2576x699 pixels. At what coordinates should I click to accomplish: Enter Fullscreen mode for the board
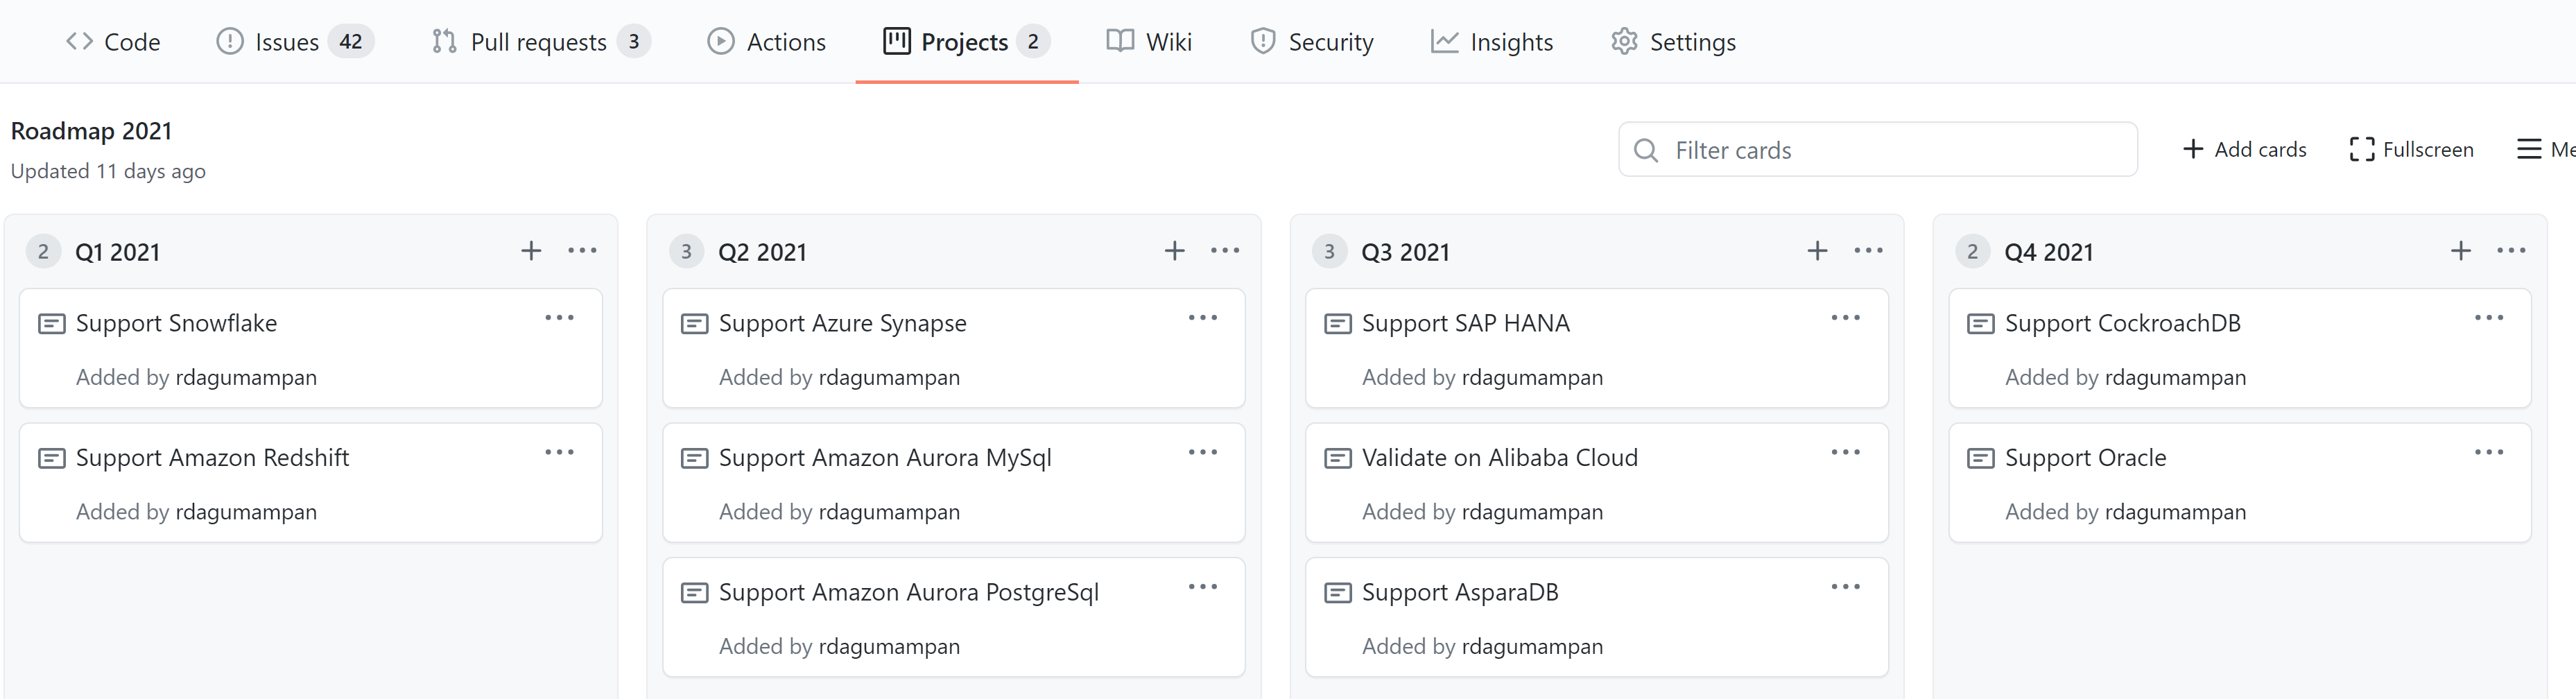tap(2411, 149)
